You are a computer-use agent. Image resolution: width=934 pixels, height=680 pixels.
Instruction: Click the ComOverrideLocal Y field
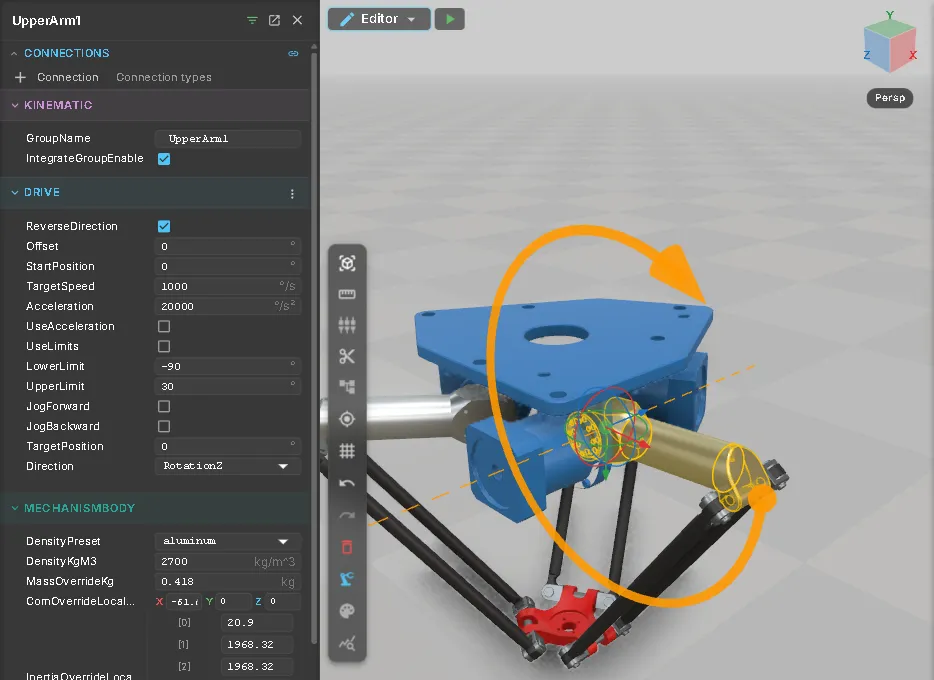coord(233,602)
